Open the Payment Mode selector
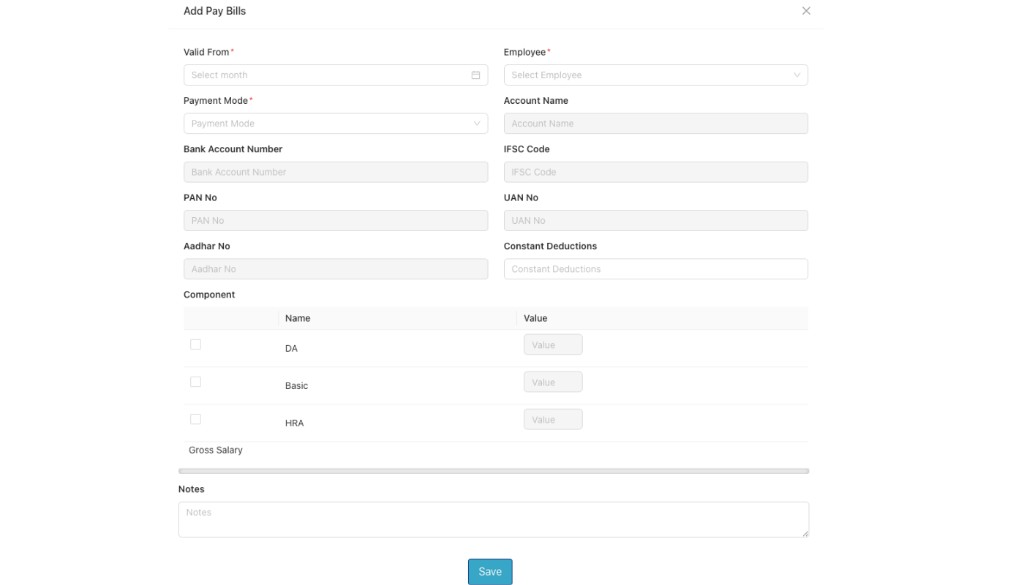This screenshot has width=1024, height=585. click(x=335, y=122)
